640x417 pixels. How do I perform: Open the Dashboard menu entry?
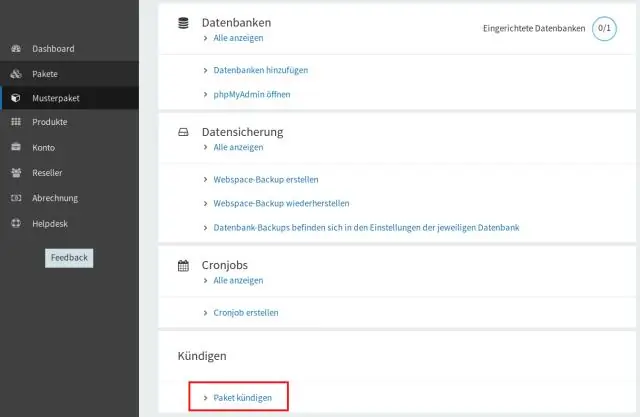(69, 49)
